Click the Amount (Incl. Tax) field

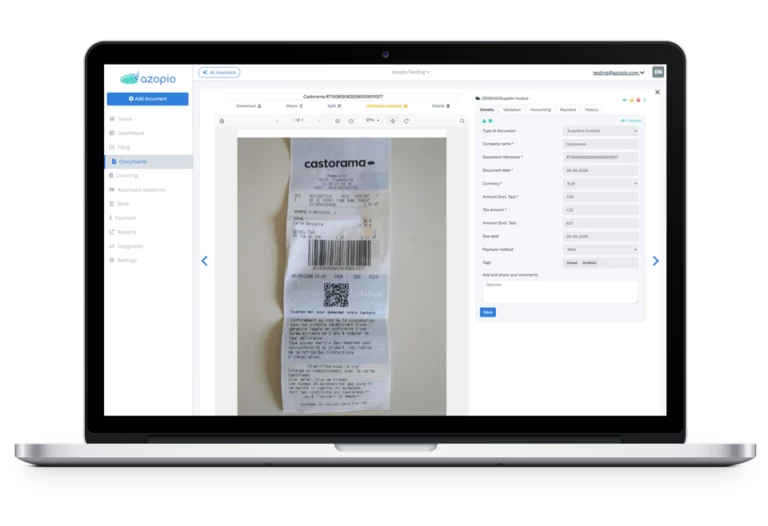(600, 197)
